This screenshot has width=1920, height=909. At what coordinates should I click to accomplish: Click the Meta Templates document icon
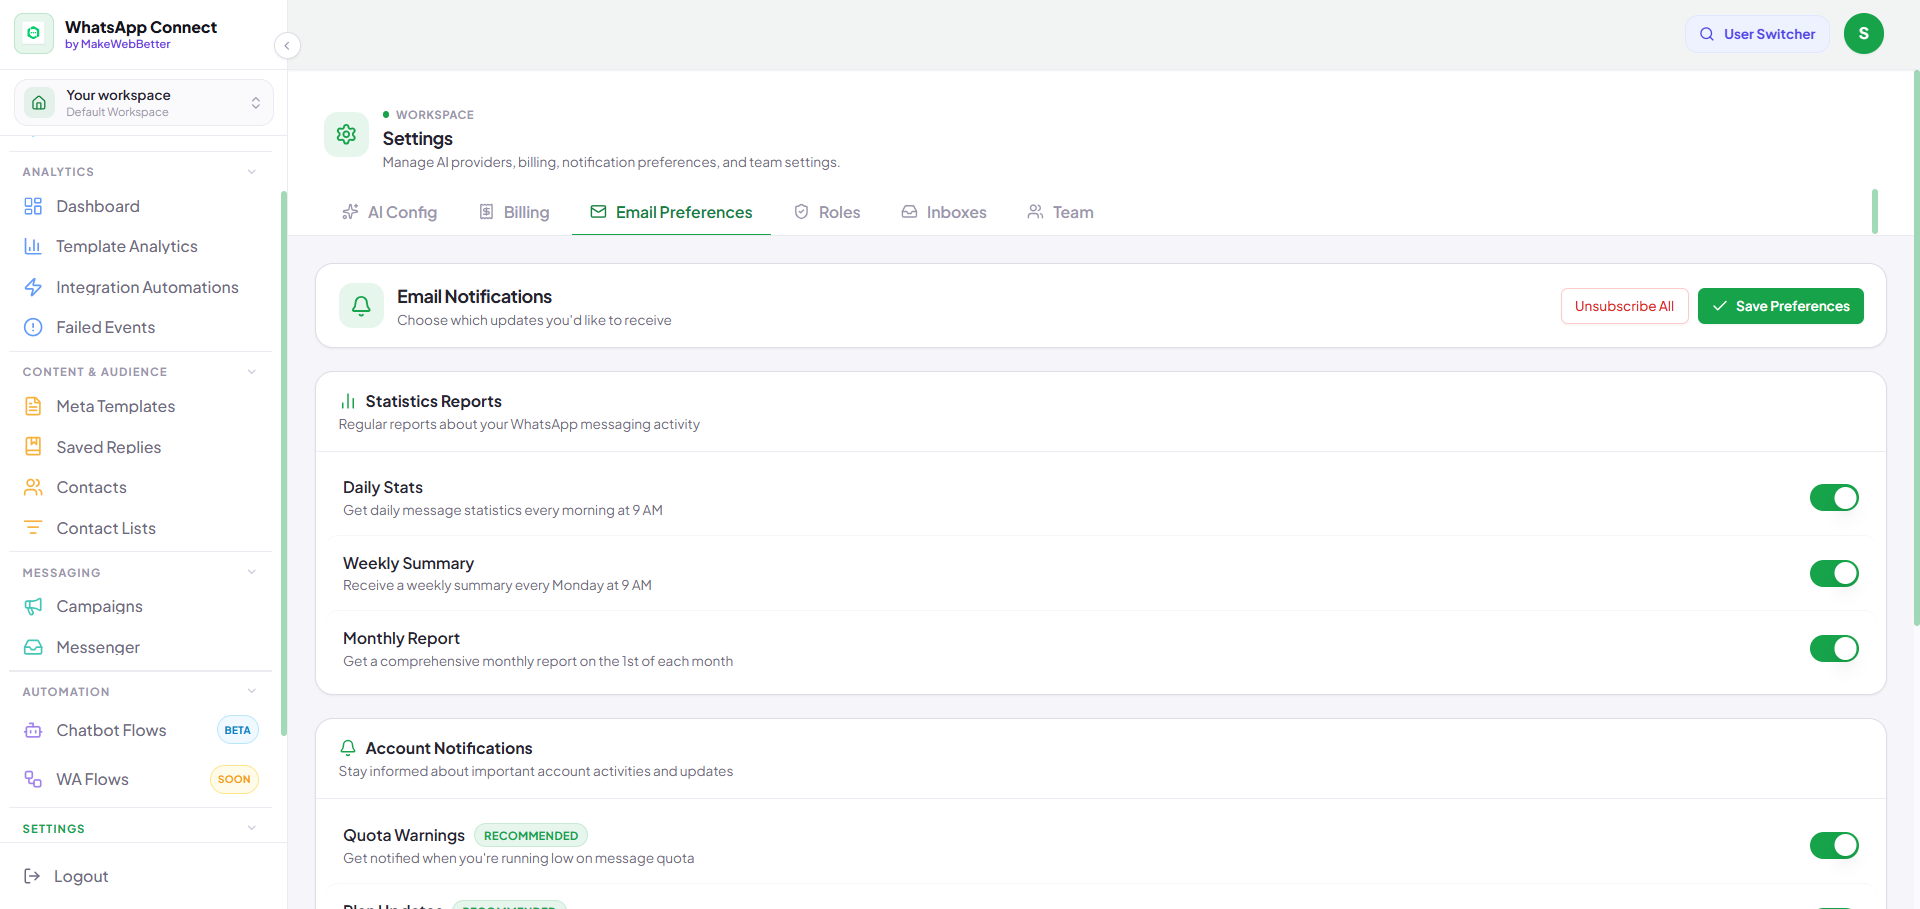click(x=33, y=406)
